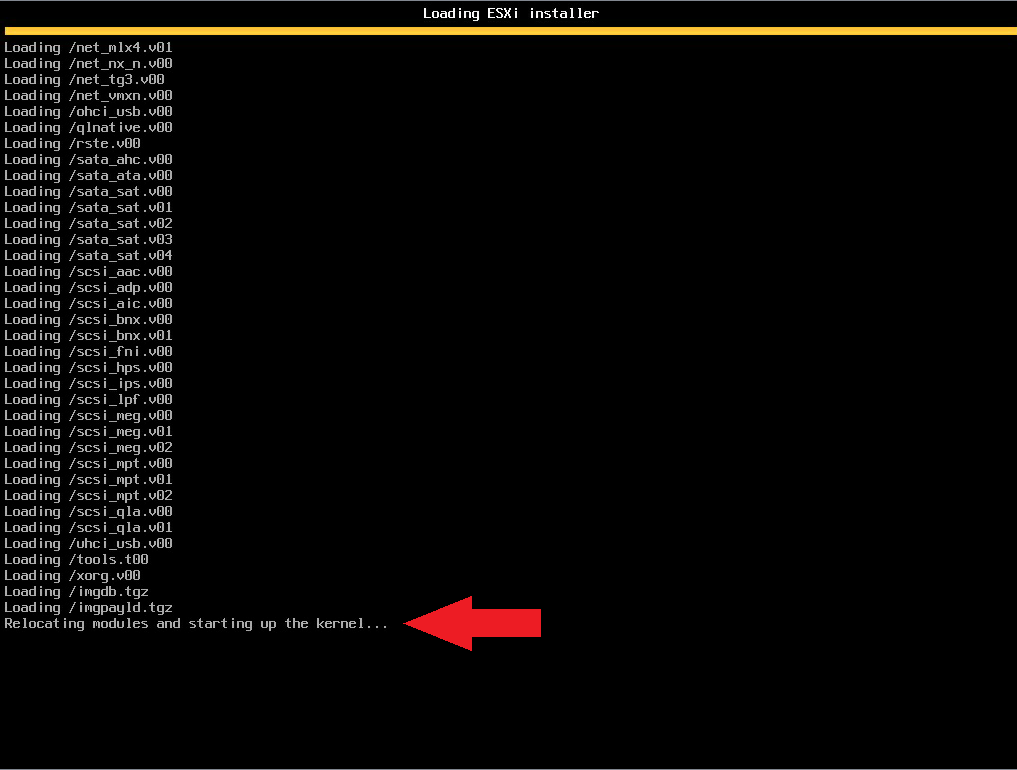1017x770 pixels.
Task: Select the line 'Loading /net_mlx4.v01'
Action: (x=88, y=47)
